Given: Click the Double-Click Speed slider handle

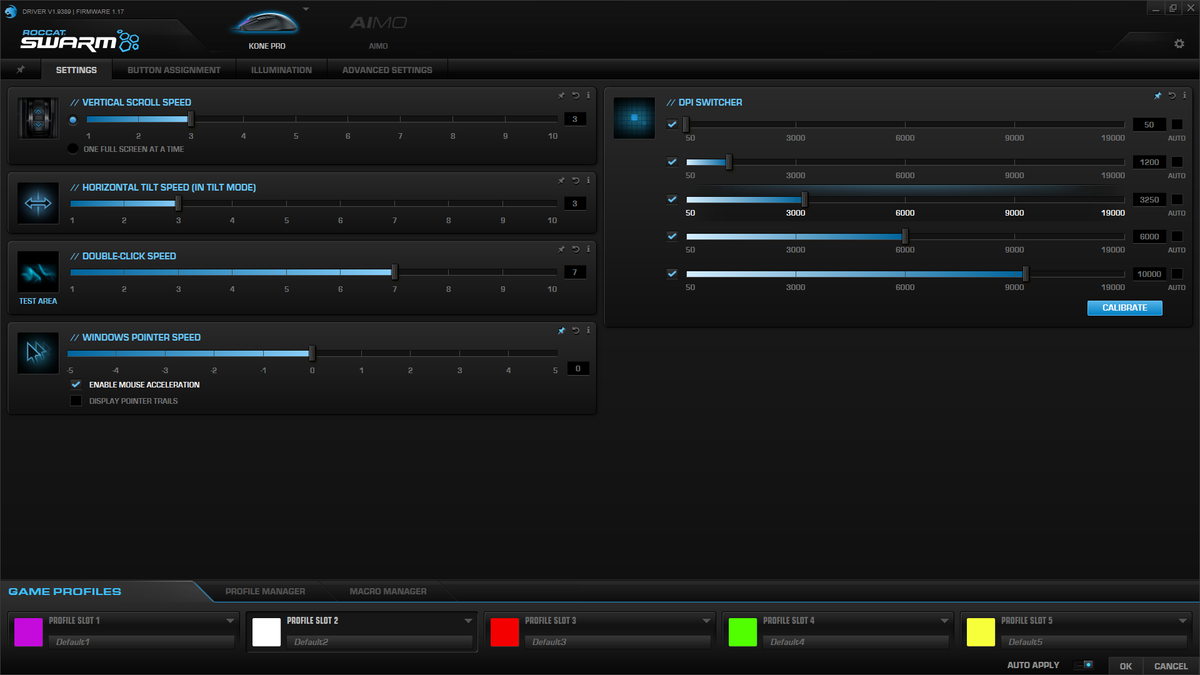Looking at the screenshot, I should [394, 272].
